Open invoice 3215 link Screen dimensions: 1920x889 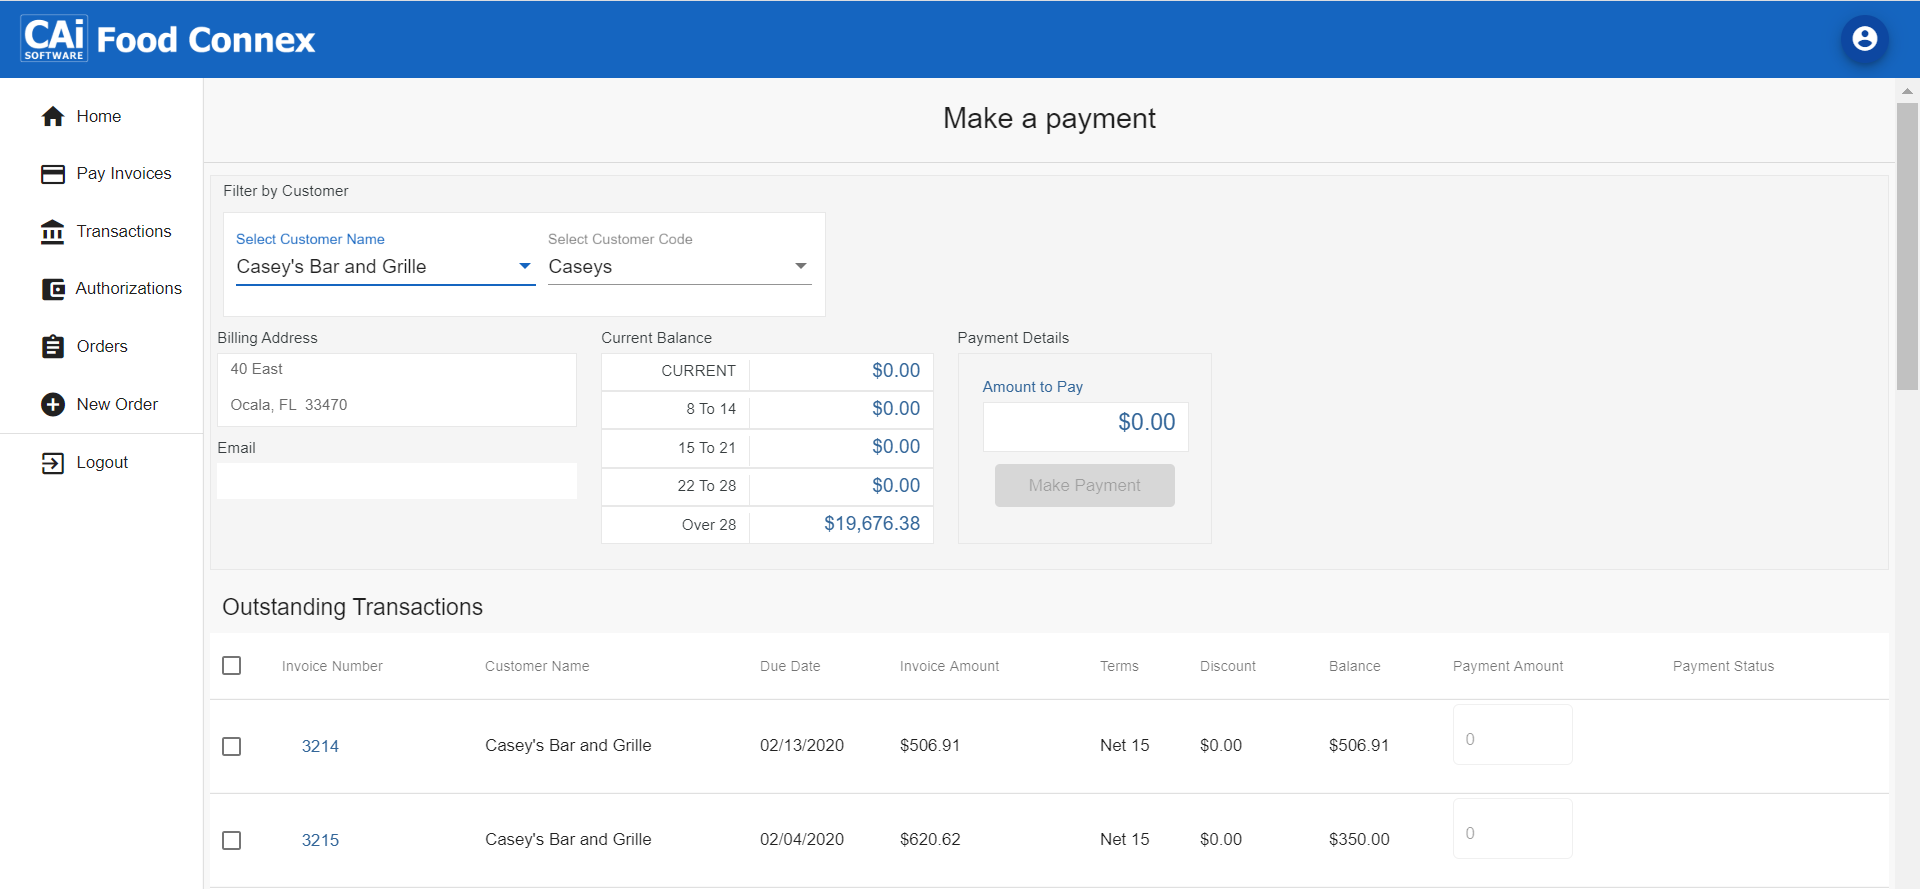[x=320, y=841]
